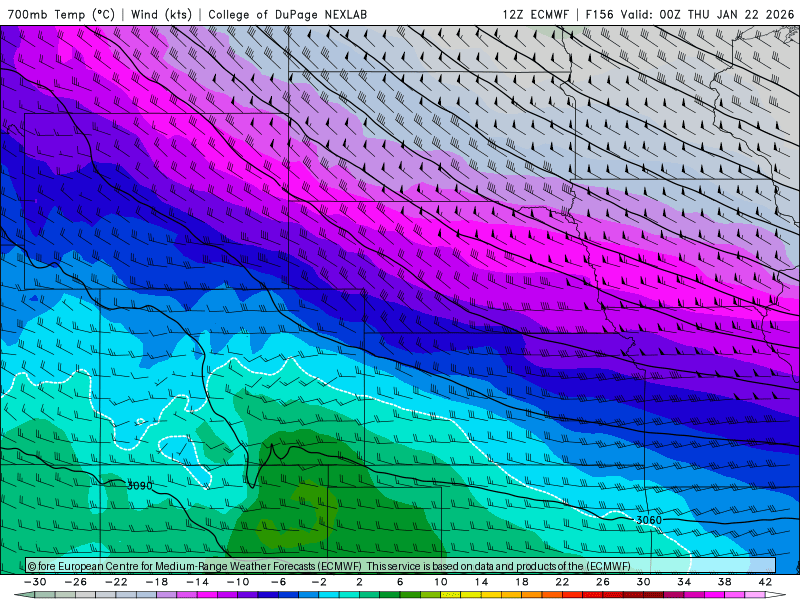
Task: Click the '30' colorbar tick label
Action: [643, 582]
